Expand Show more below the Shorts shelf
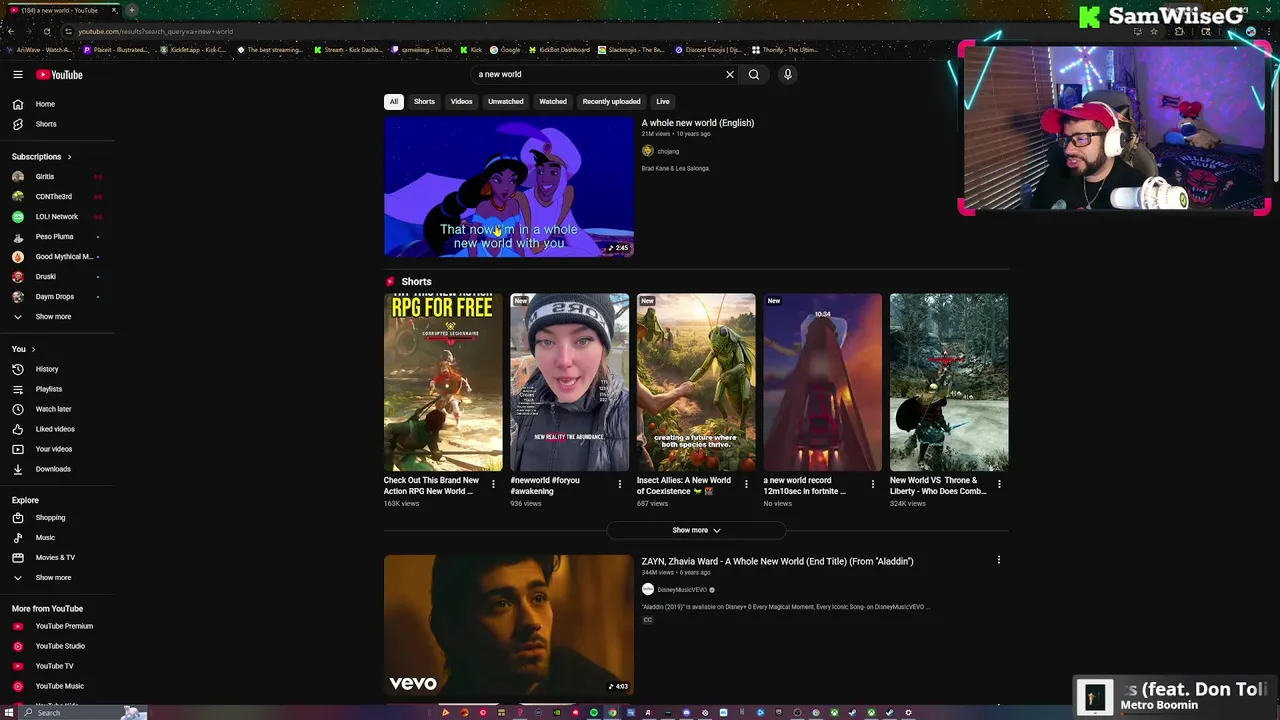The height and width of the screenshot is (720, 1280). pos(696,530)
